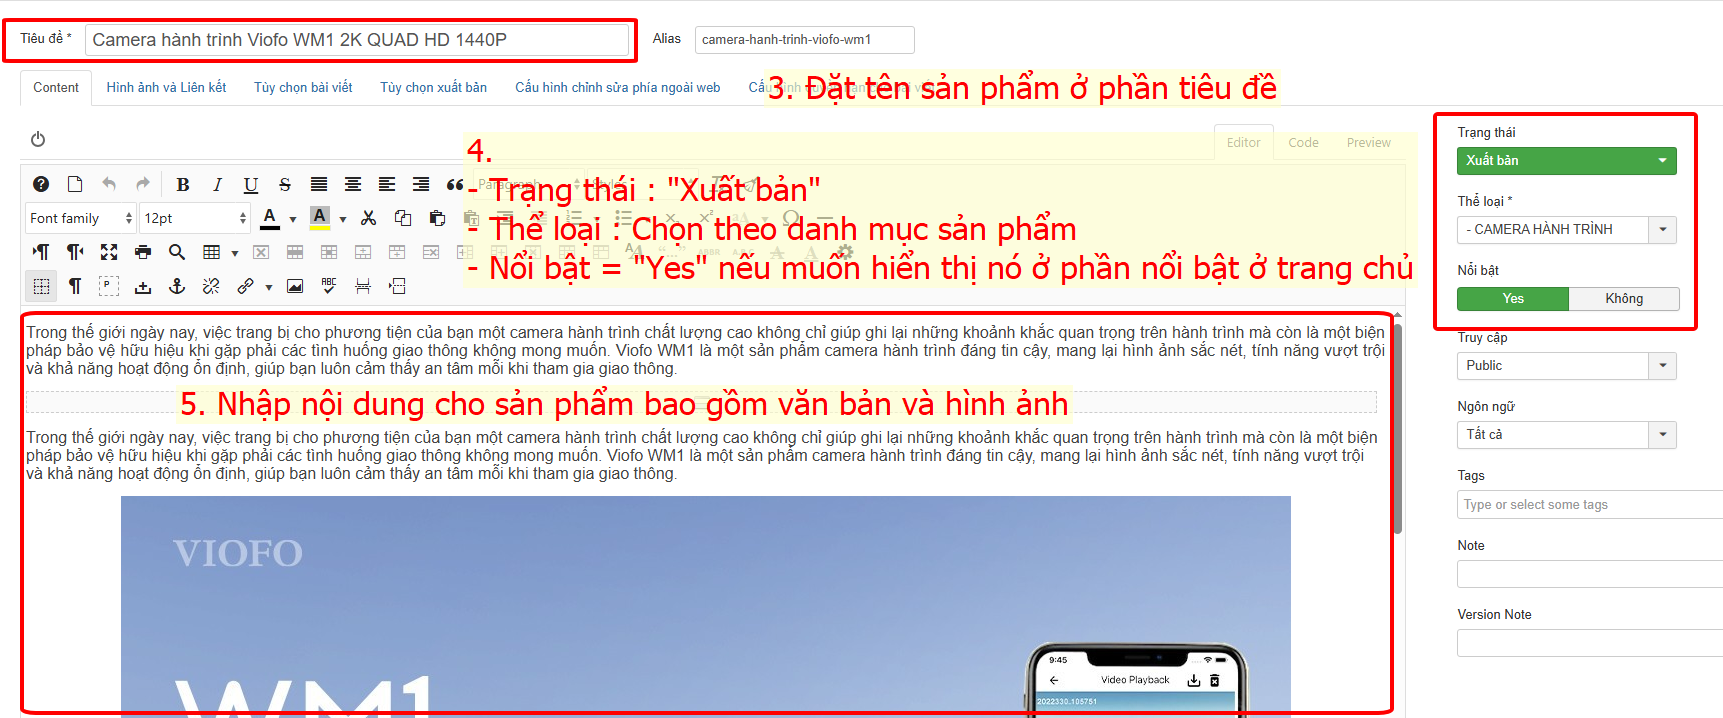Apply the yellow highlight color swatch

[x=320, y=218]
